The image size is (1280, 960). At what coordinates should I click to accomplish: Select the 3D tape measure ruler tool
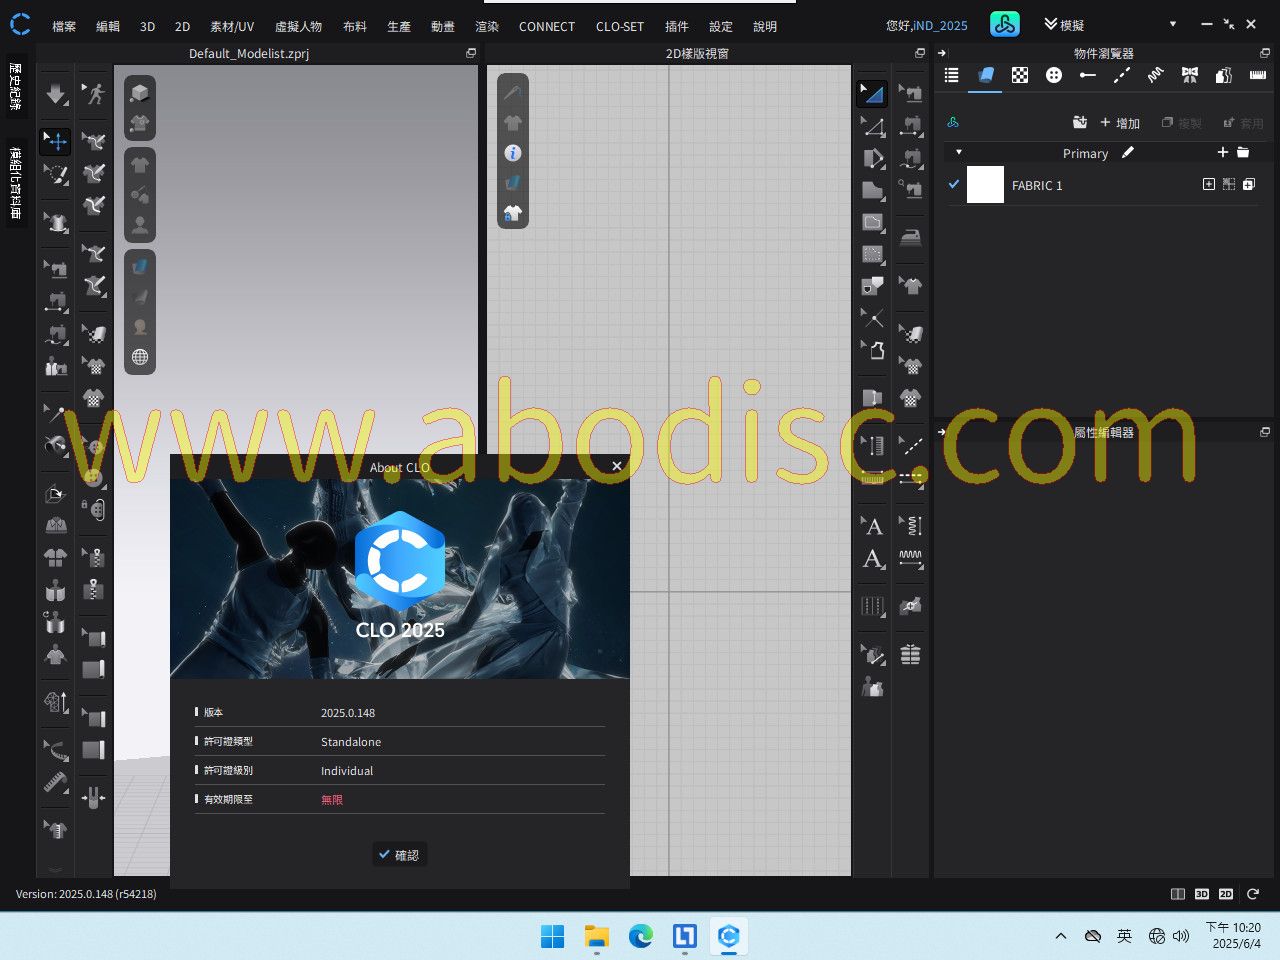pos(56,781)
